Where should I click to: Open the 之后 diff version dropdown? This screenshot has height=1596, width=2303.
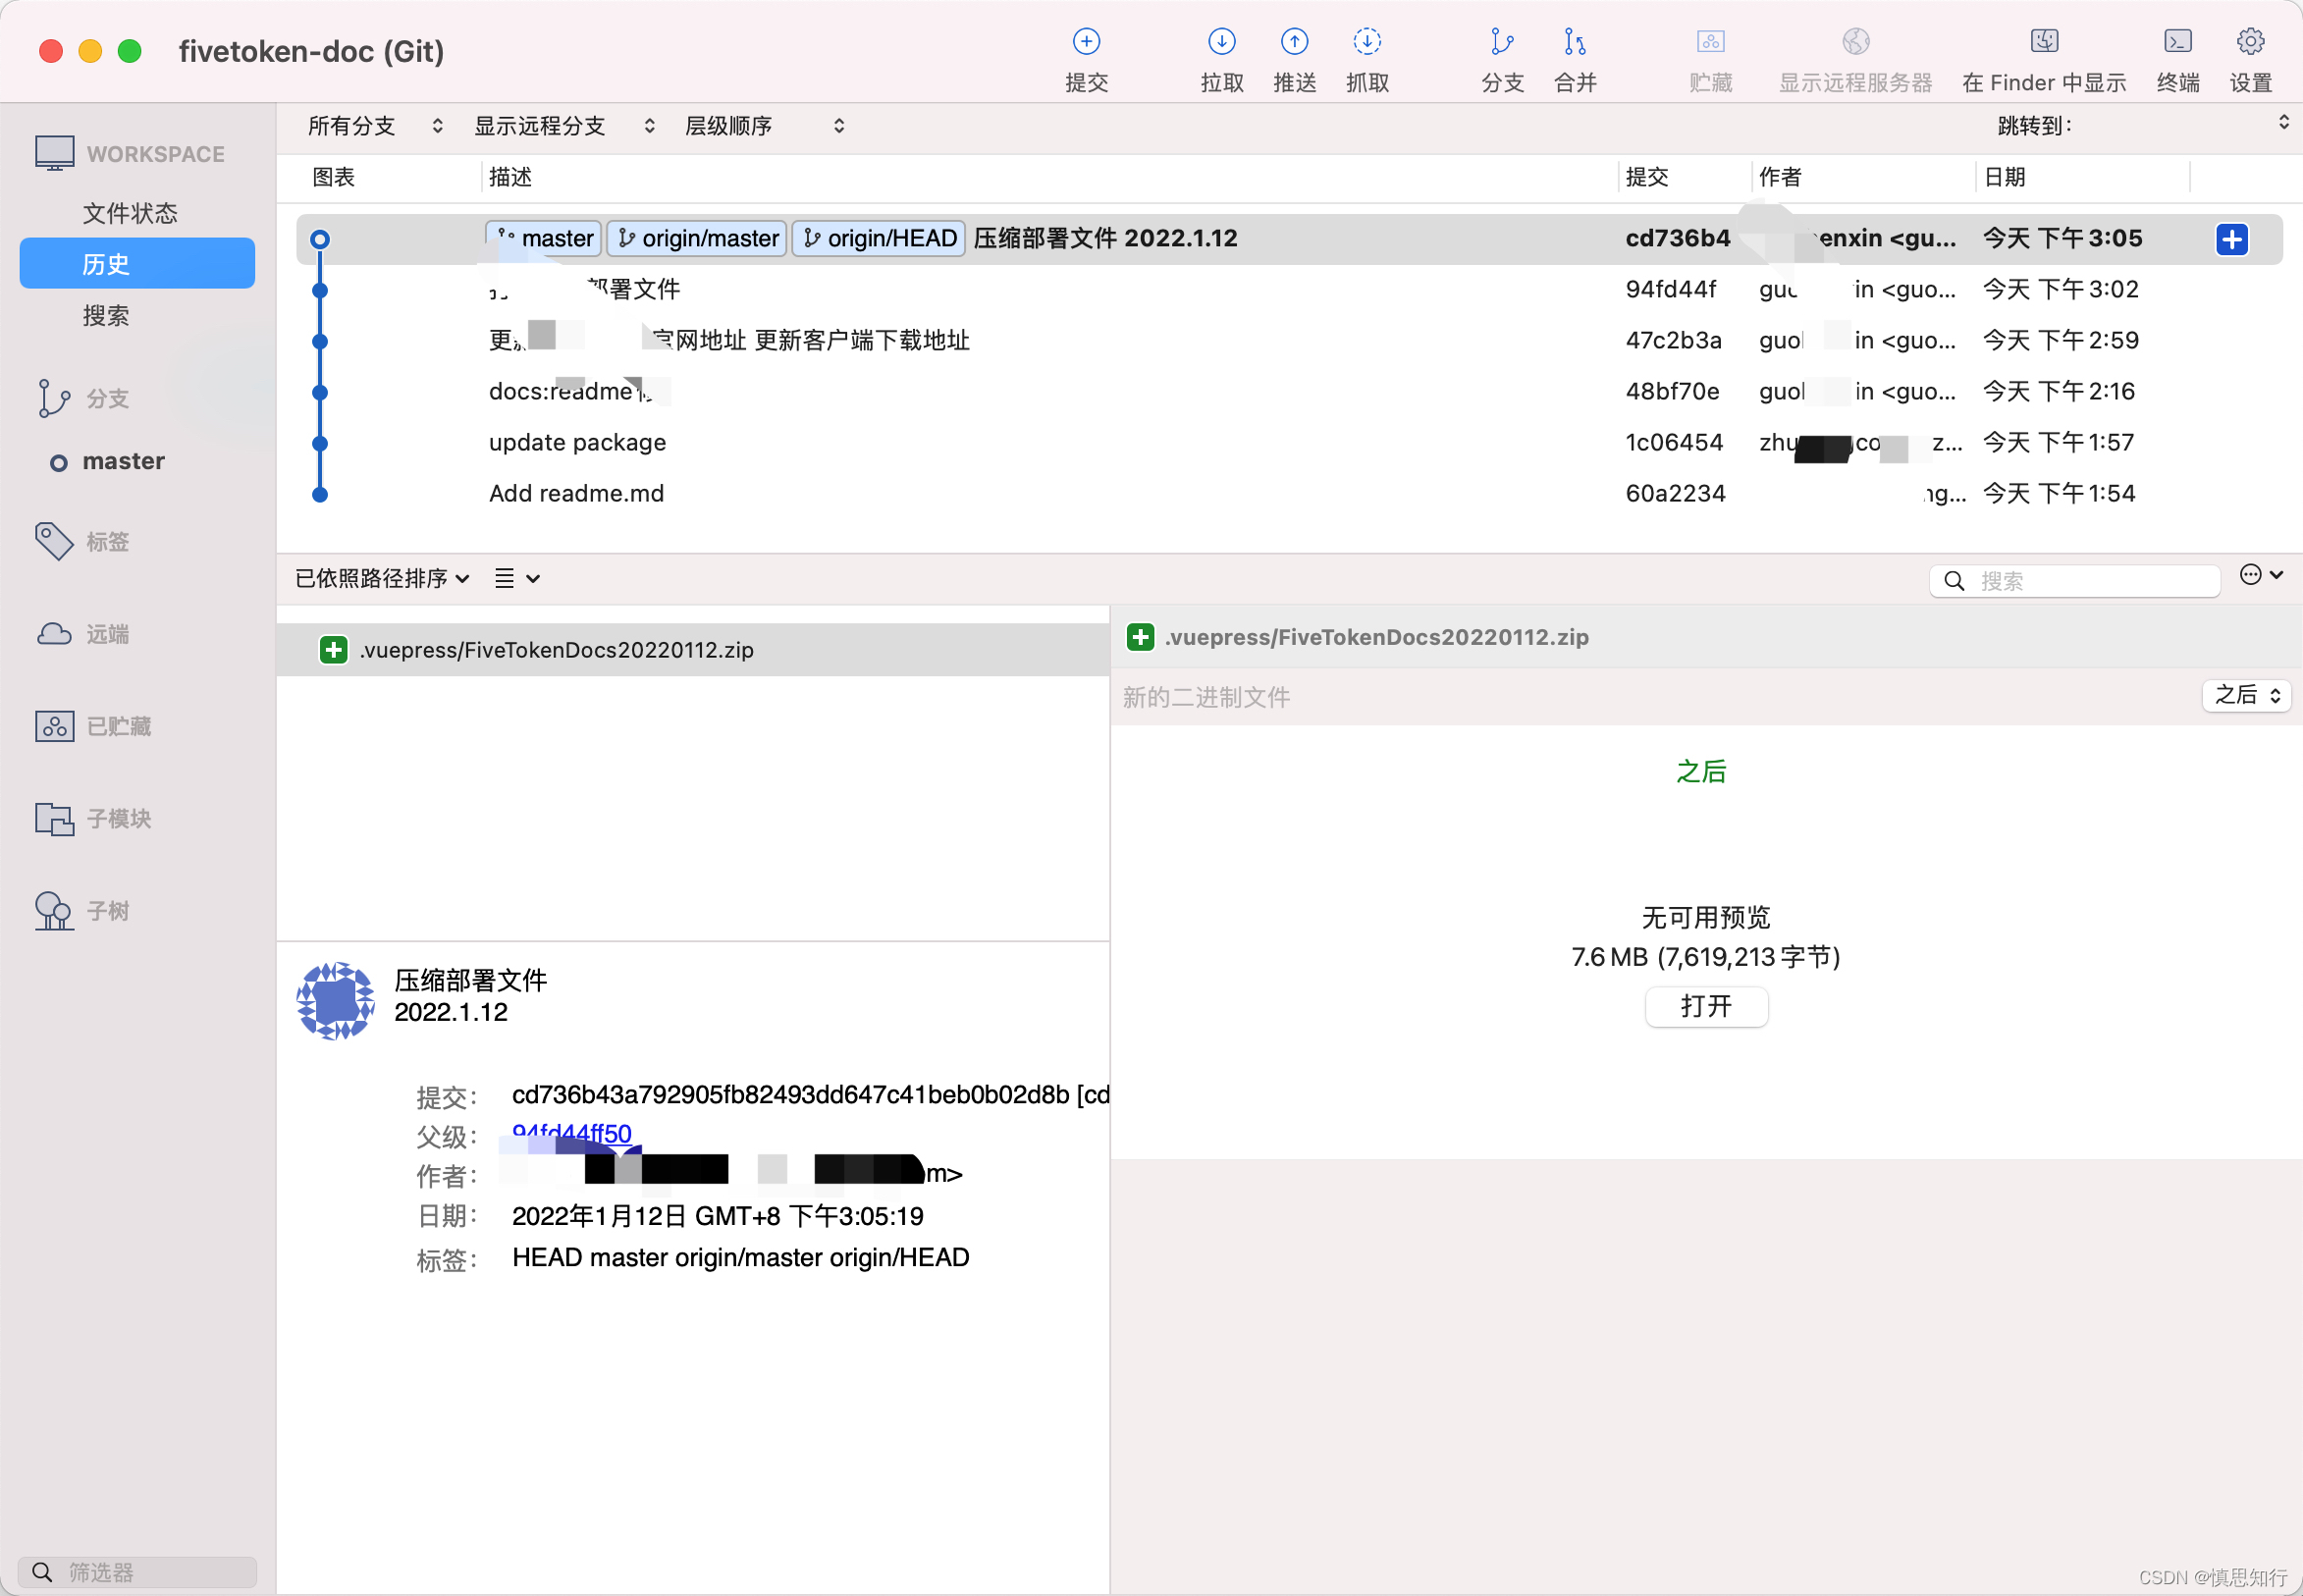2244,696
